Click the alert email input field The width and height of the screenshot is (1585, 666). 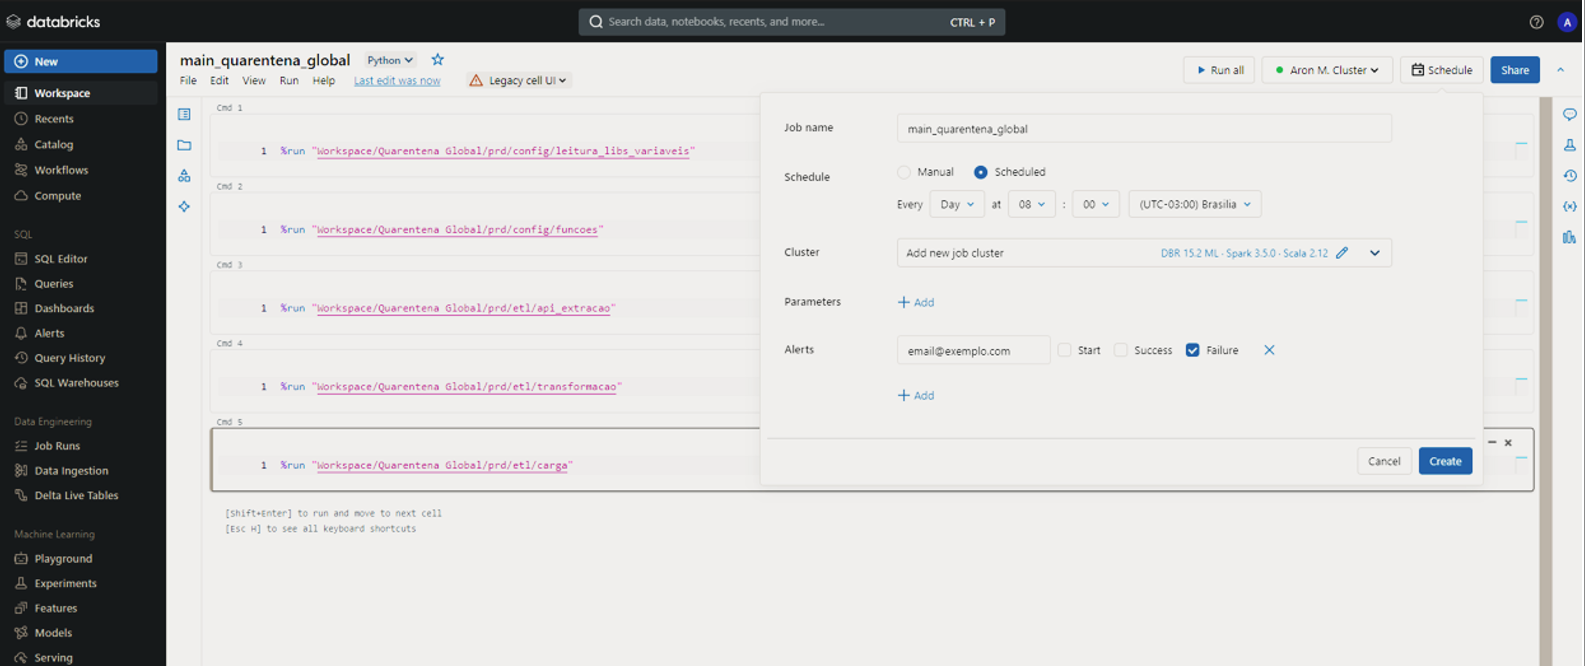point(973,350)
